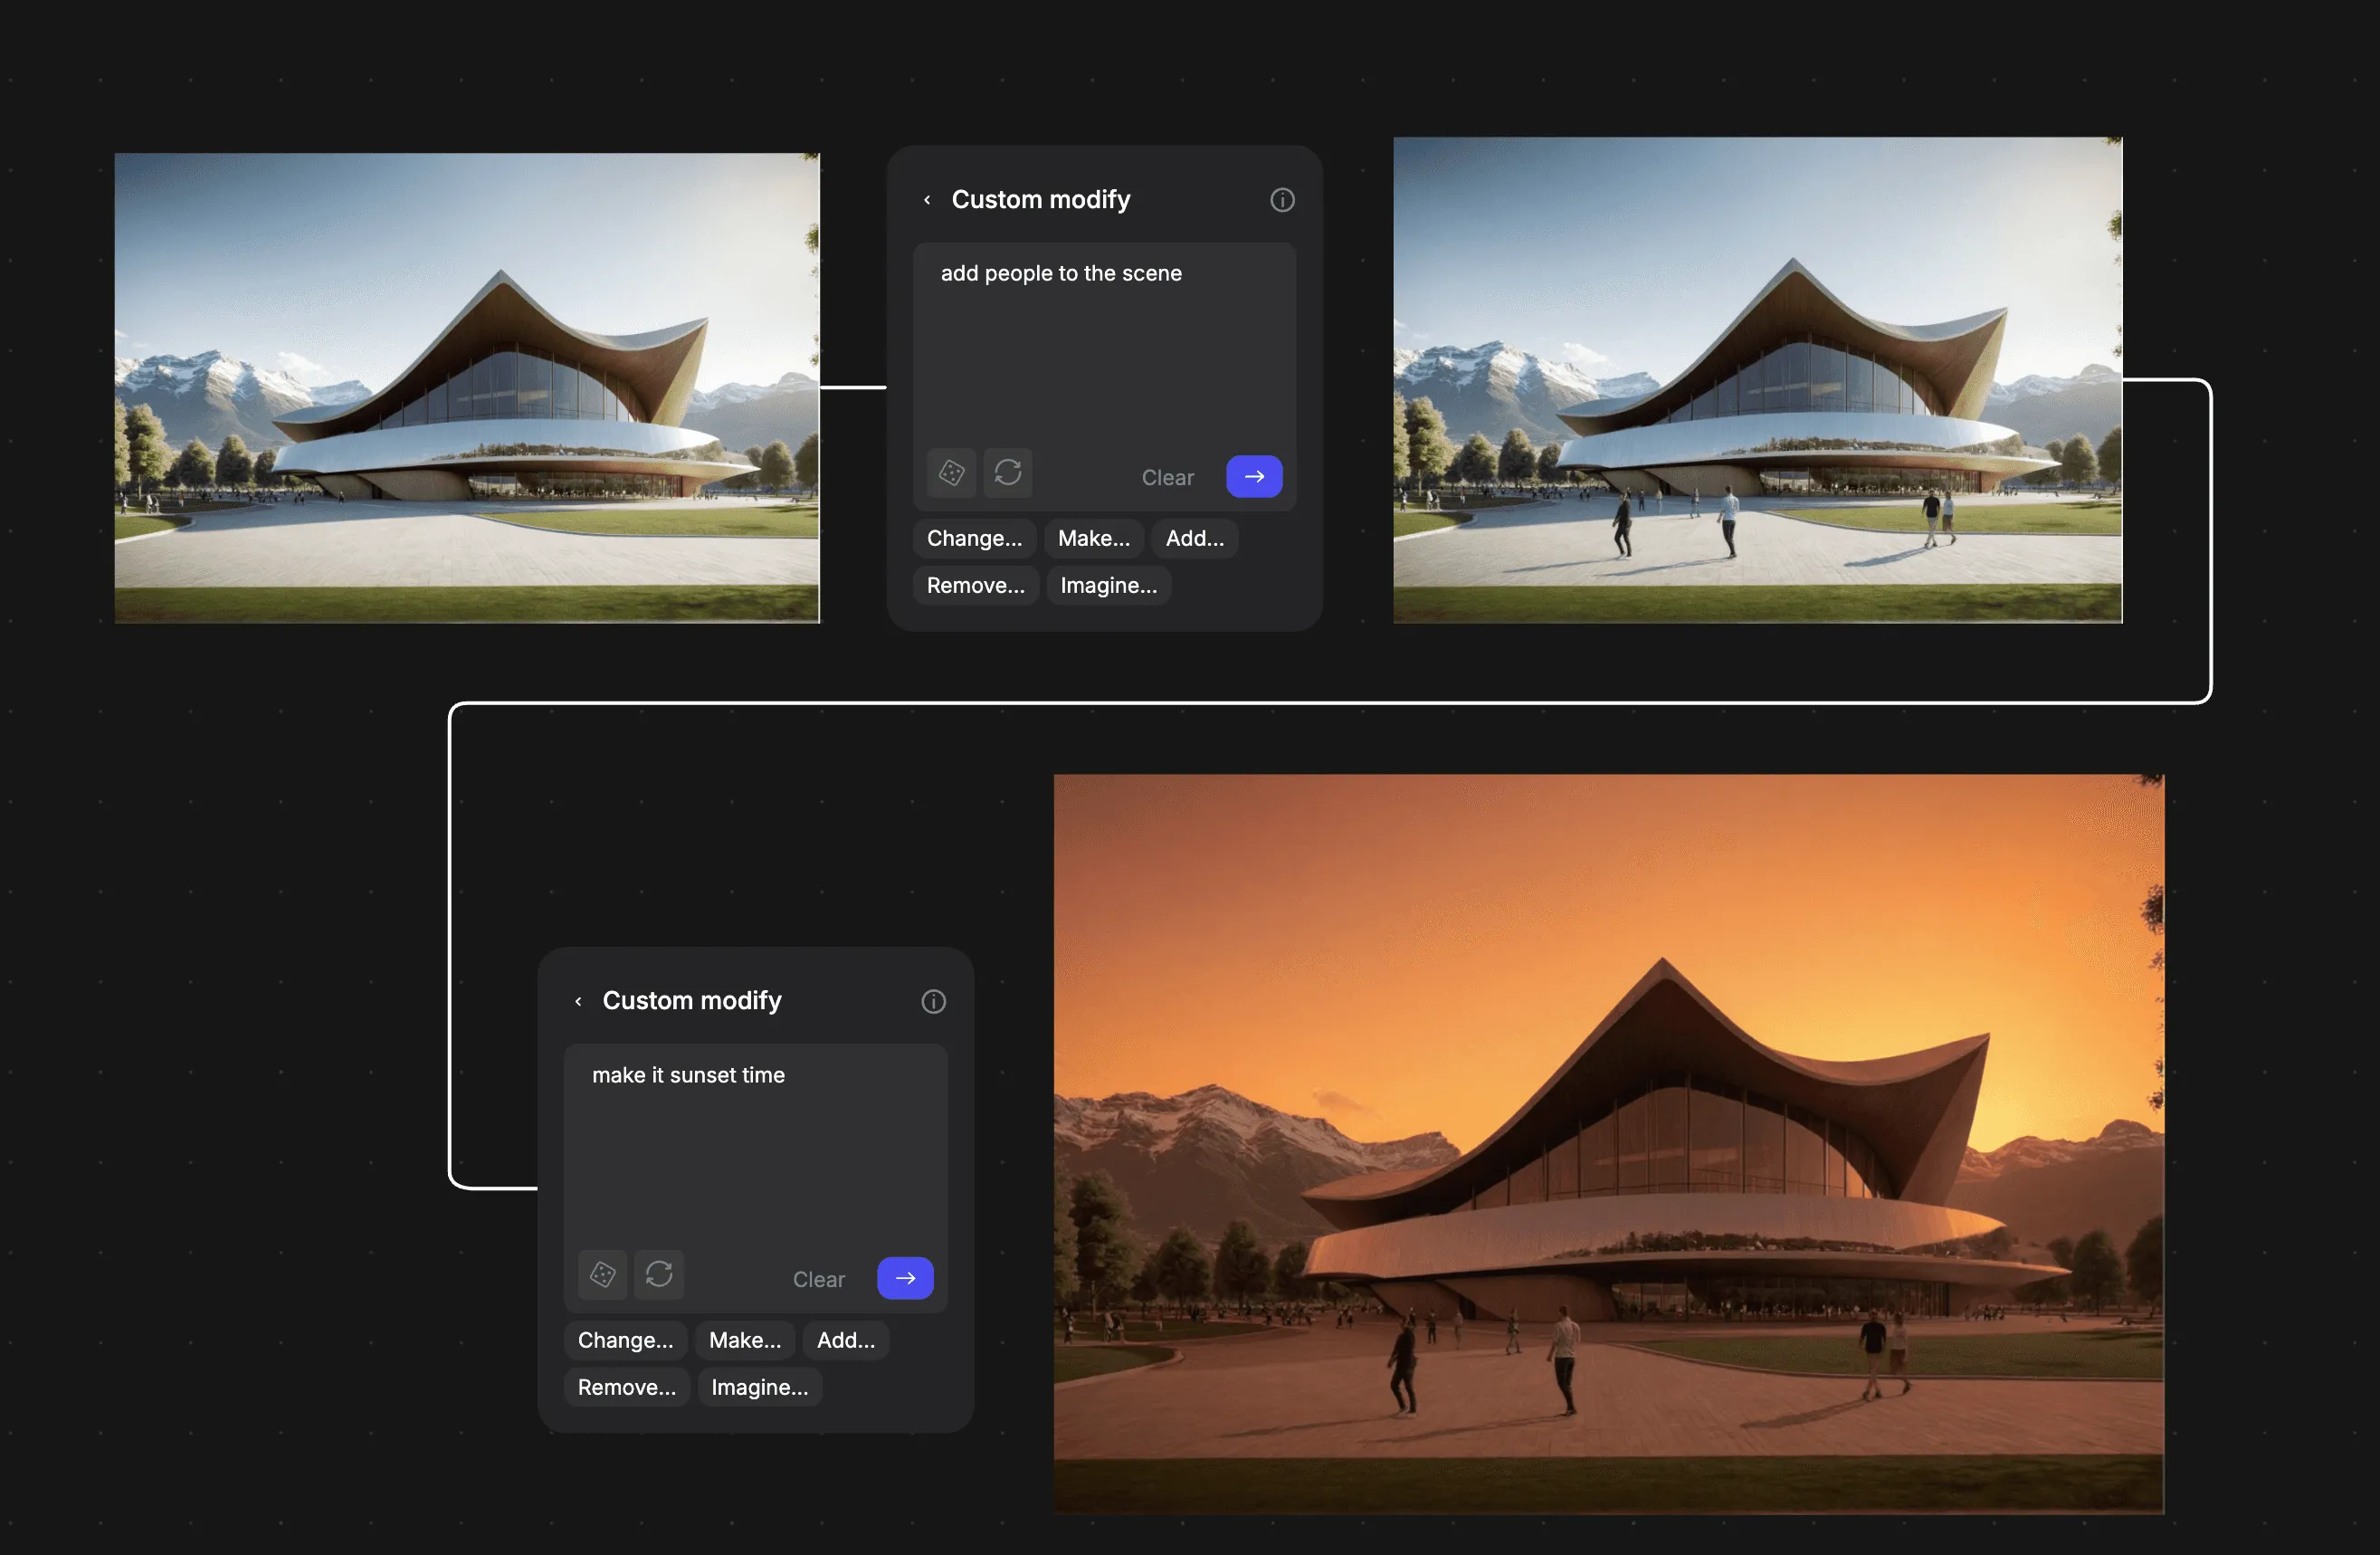Select 'Remove...' preset in bottom panel
Image resolution: width=2380 pixels, height=1555 pixels.
(x=626, y=1388)
